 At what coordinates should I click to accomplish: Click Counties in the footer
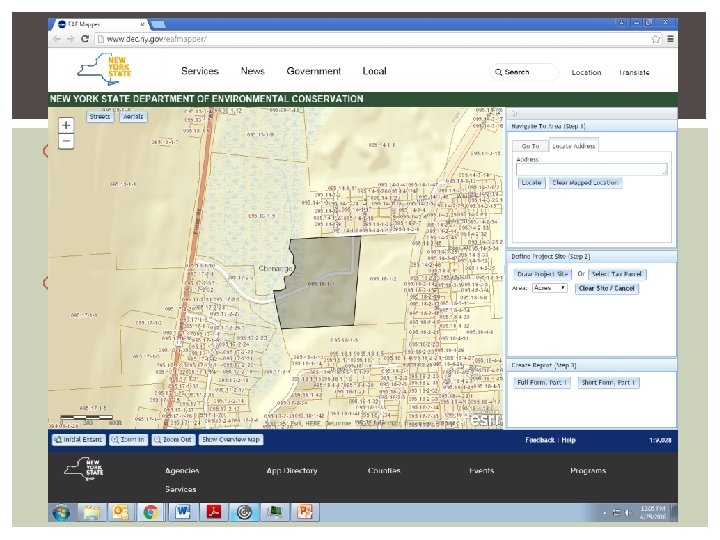384,471
